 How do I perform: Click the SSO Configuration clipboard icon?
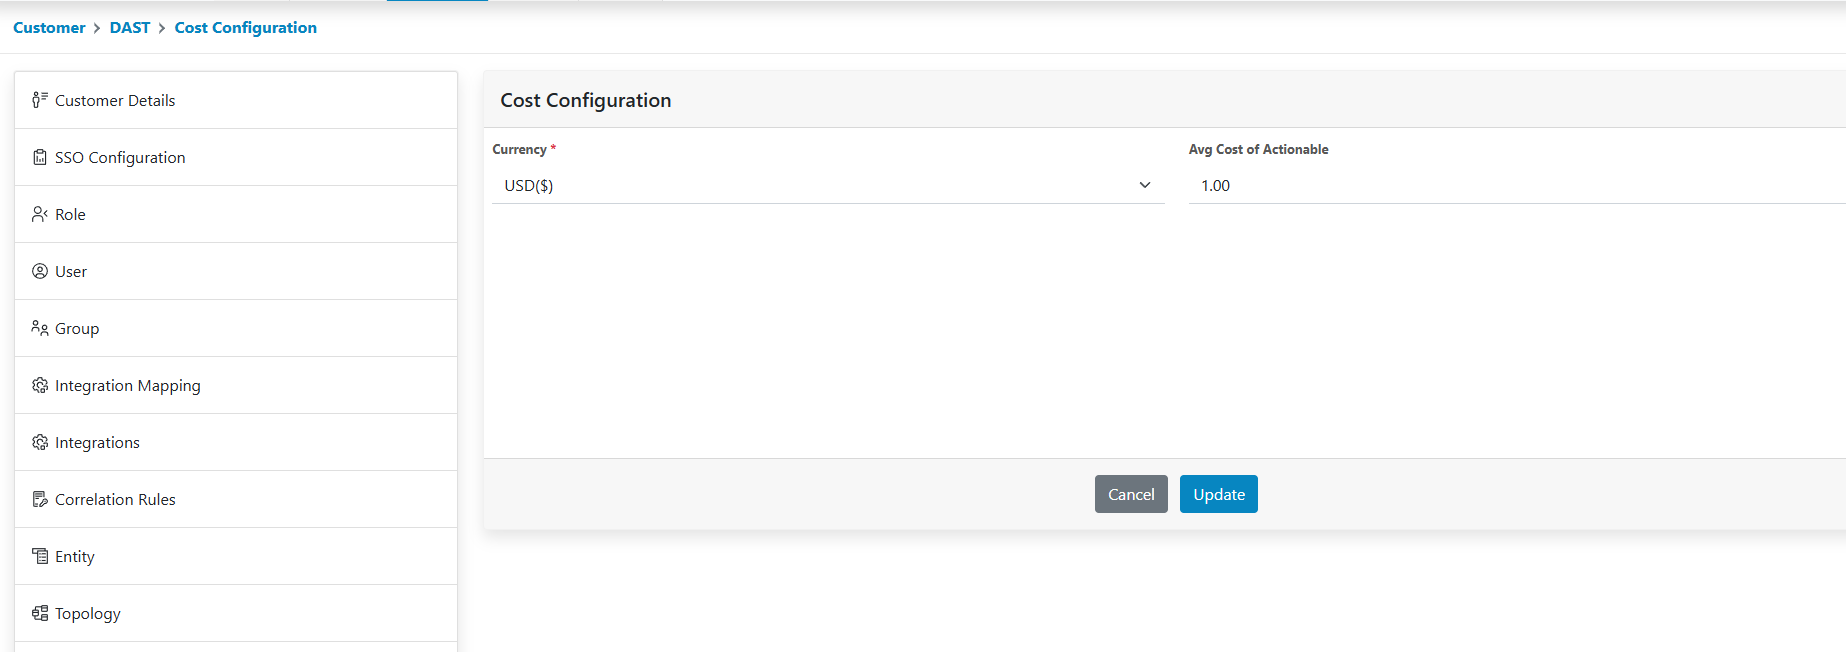(40, 157)
